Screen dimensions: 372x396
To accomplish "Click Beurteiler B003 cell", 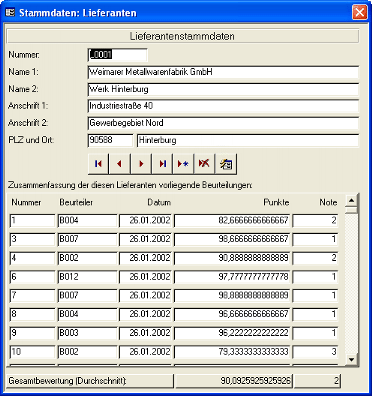I will click(x=87, y=333).
